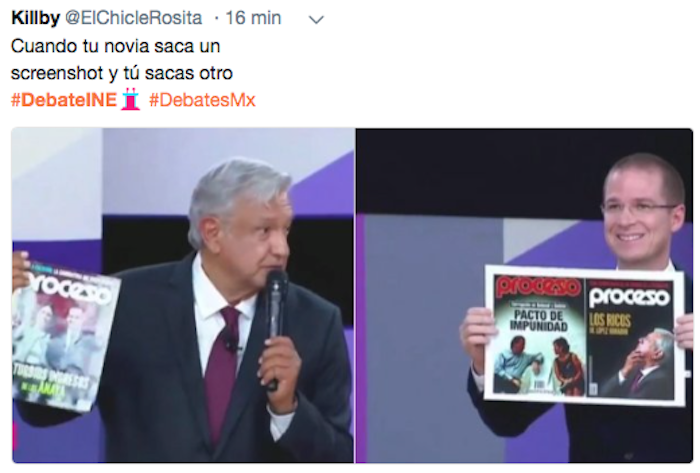The width and height of the screenshot is (700, 473).
Task: Visit the @ElChicleRosita handle
Action: [x=133, y=18]
